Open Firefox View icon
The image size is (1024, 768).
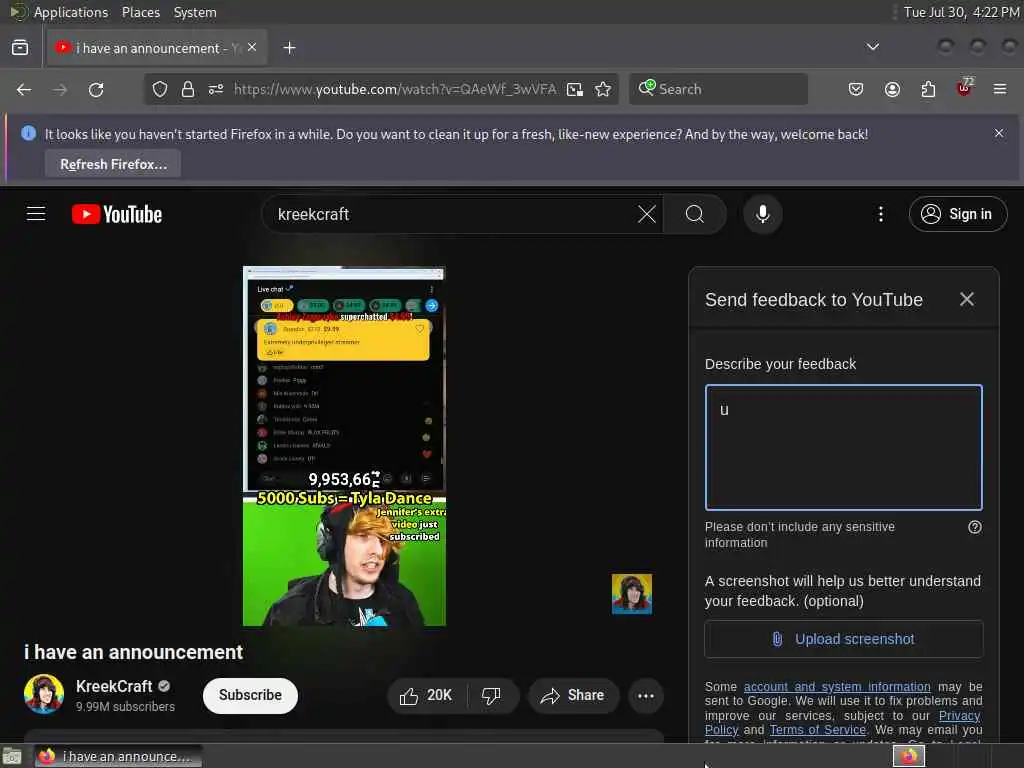tap(20, 48)
